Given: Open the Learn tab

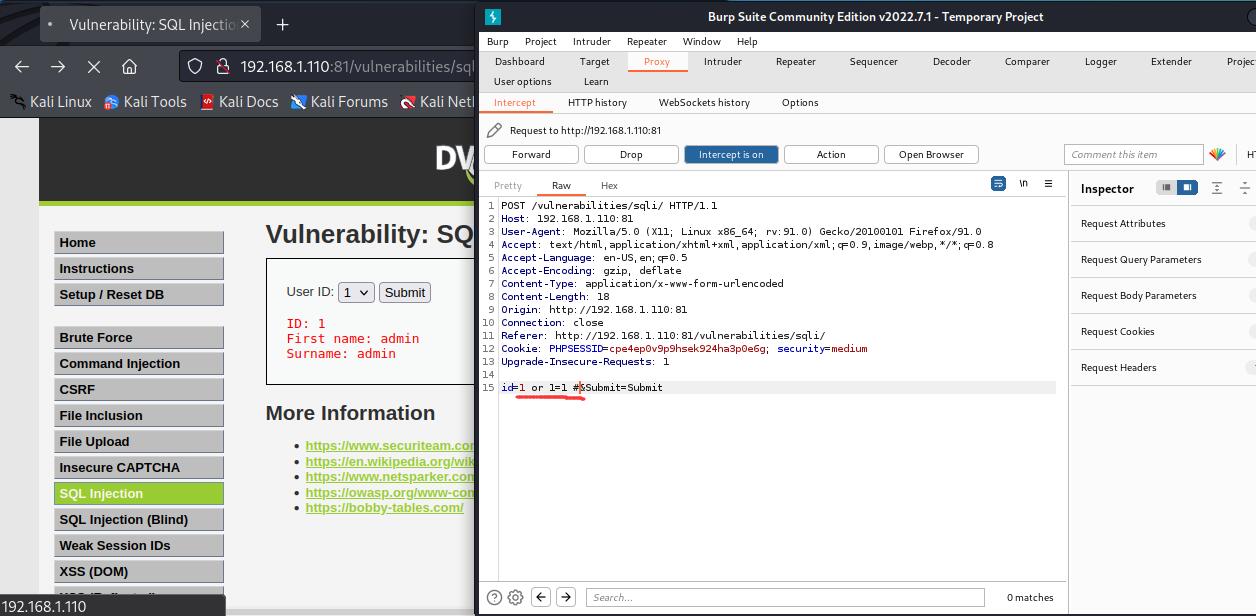Looking at the screenshot, I should point(596,81).
